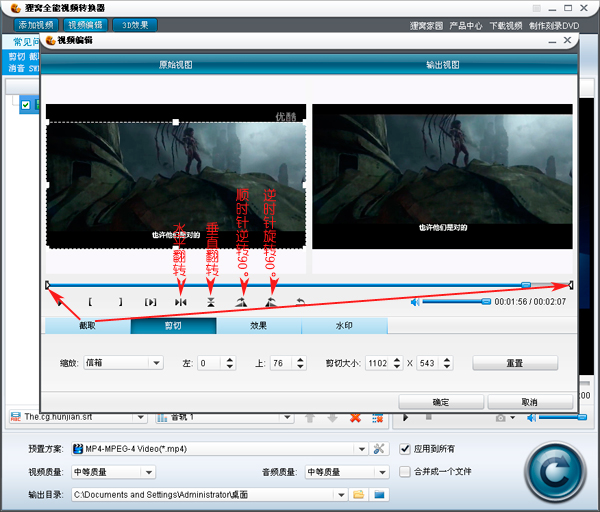Click the 左 value input field
600x512 pixels.
click(x=210, y=363)
